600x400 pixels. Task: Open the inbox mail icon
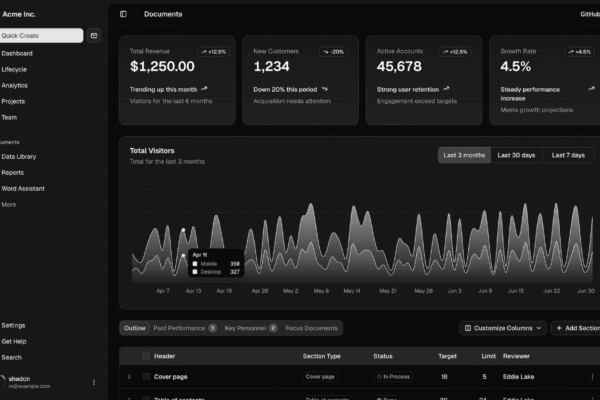coord(94,35)
